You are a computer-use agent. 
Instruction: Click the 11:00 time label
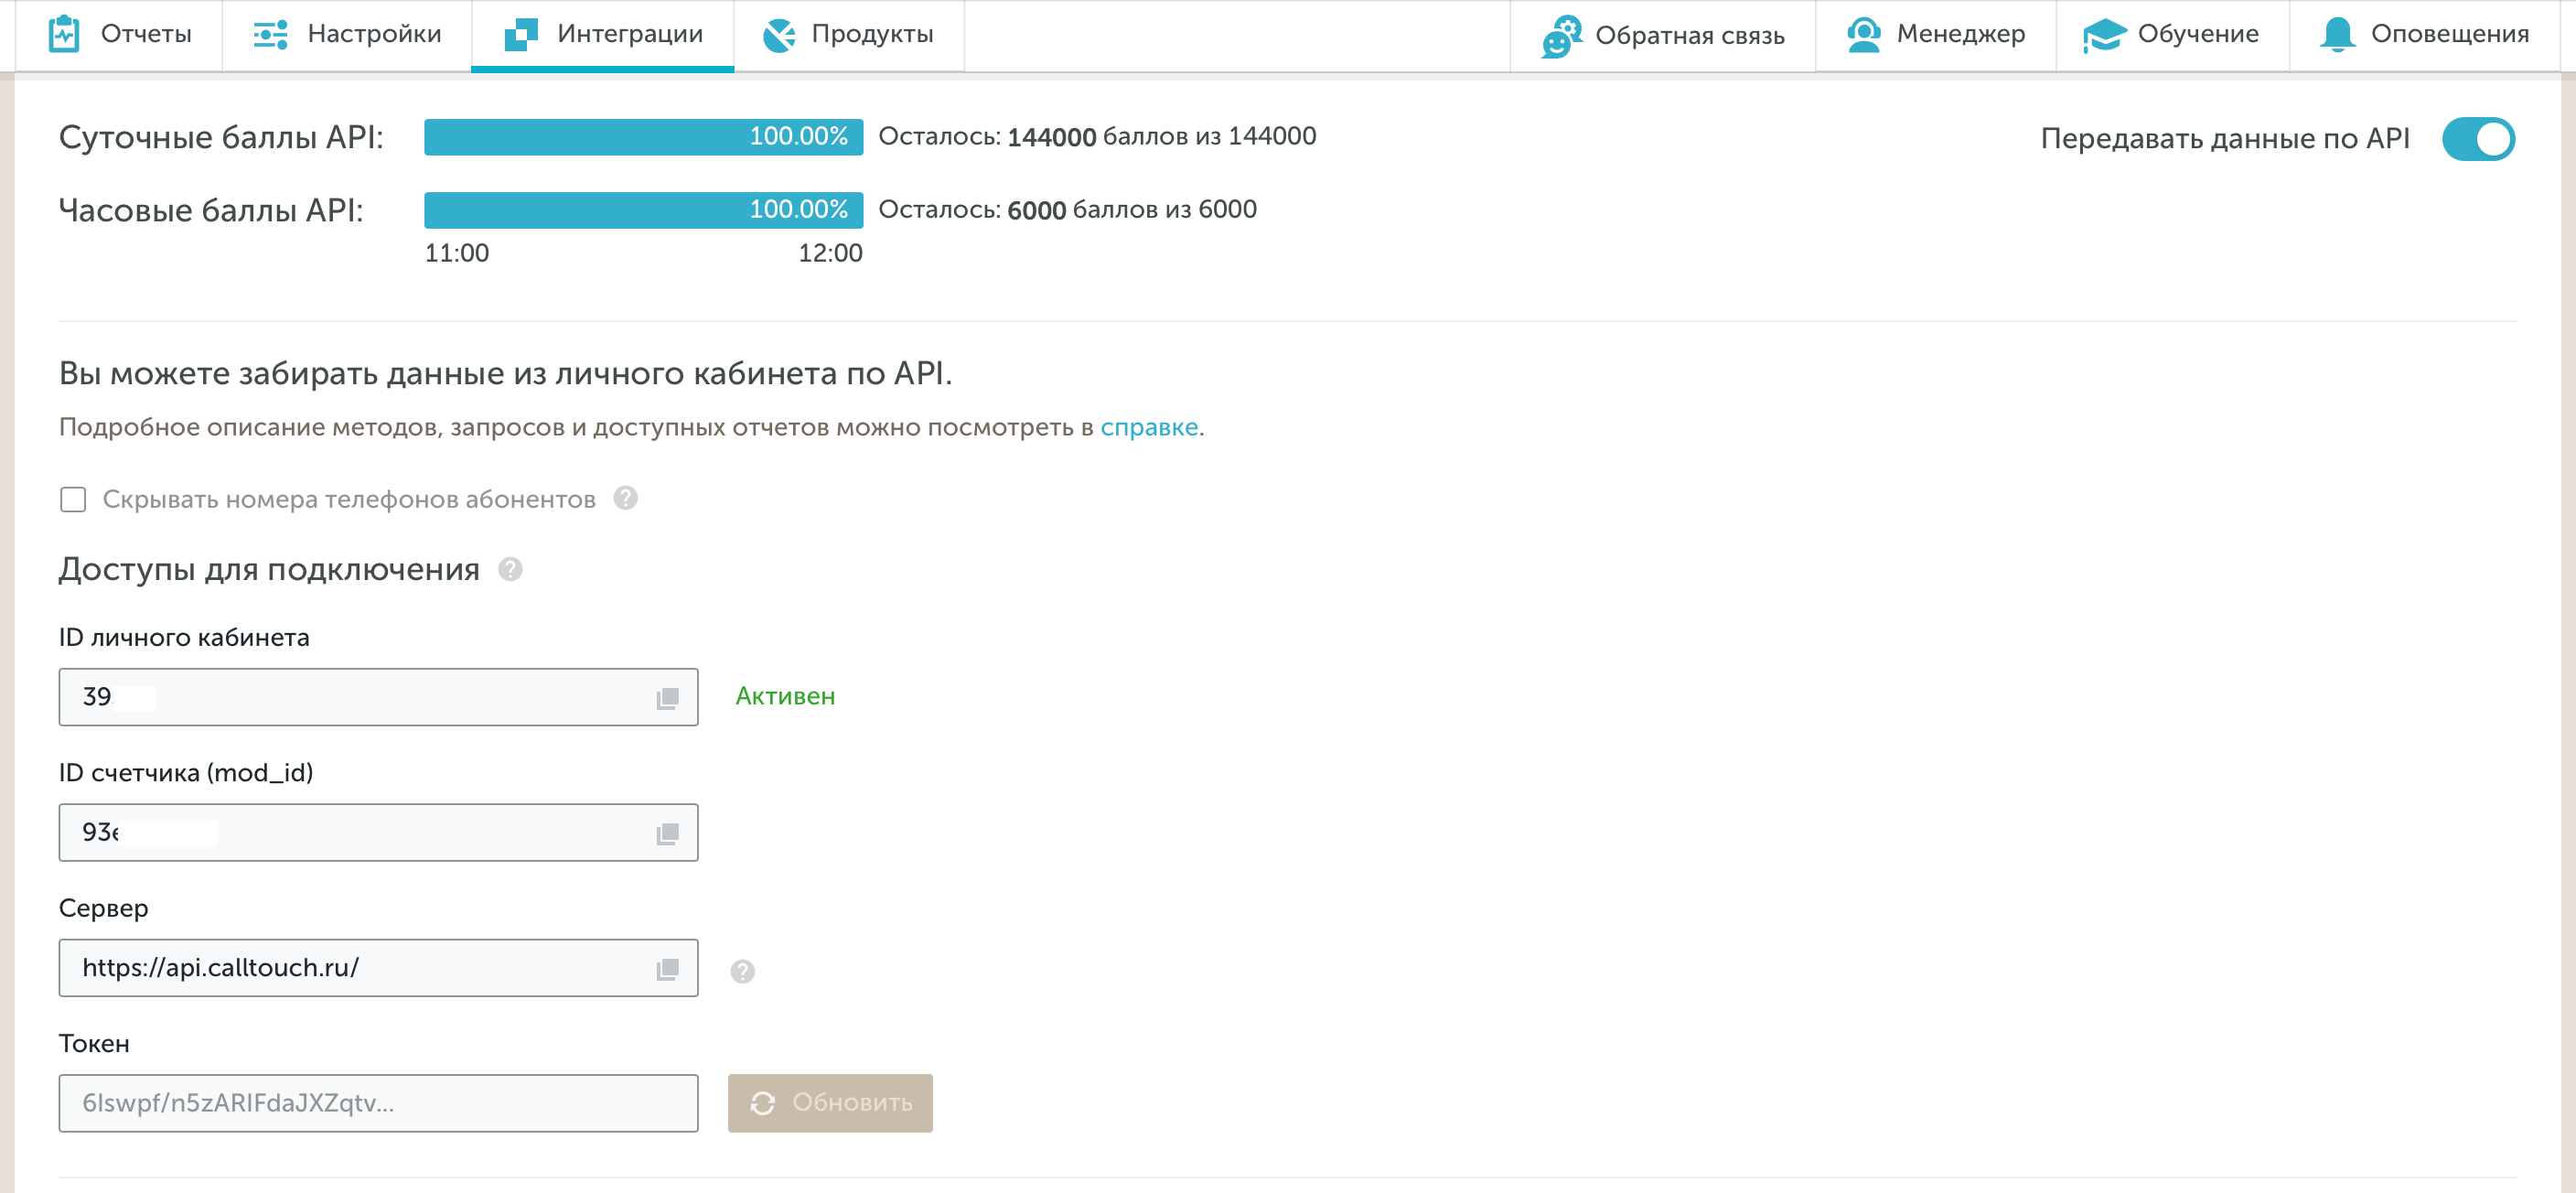pyautogui.click(x=457, y=253)
